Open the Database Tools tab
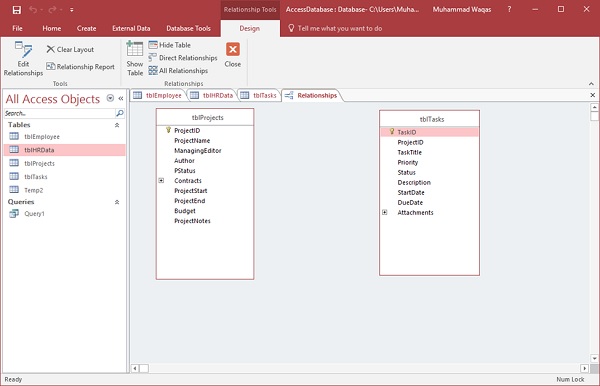The height and width of the screenshot is (386, 600). [188, 28]
